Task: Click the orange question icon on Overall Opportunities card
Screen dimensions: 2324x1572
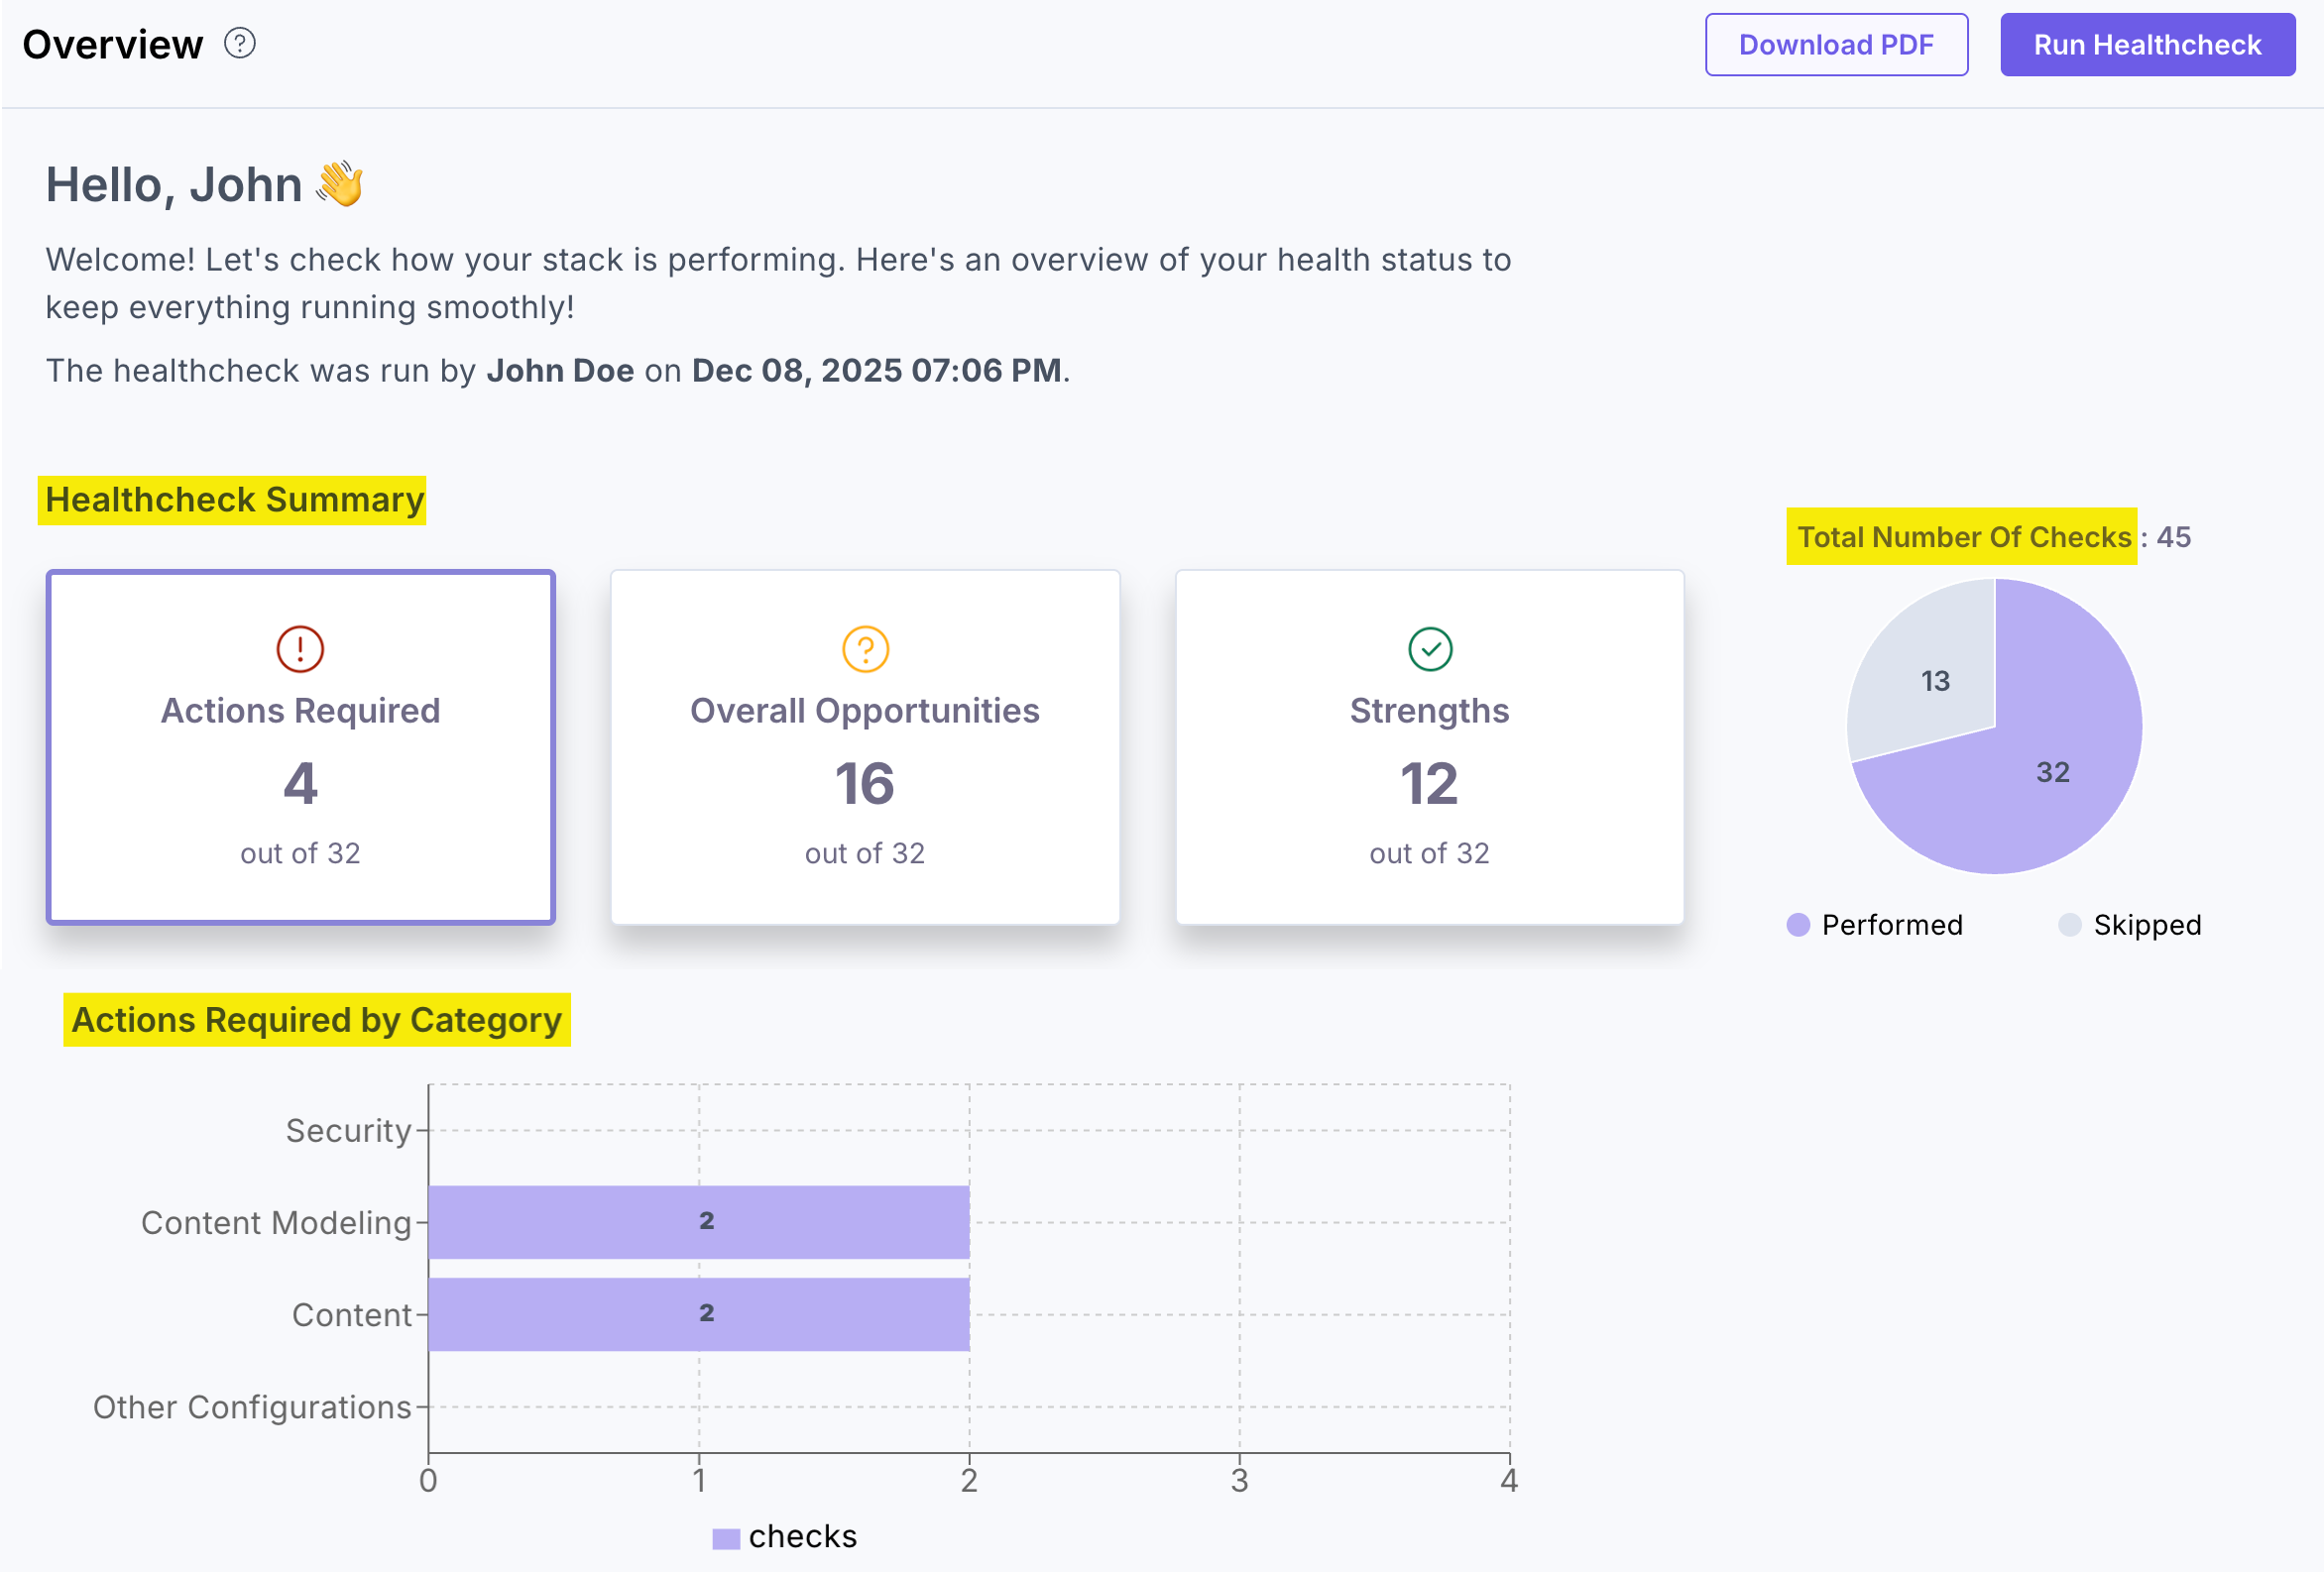Action: pos(864,648)
